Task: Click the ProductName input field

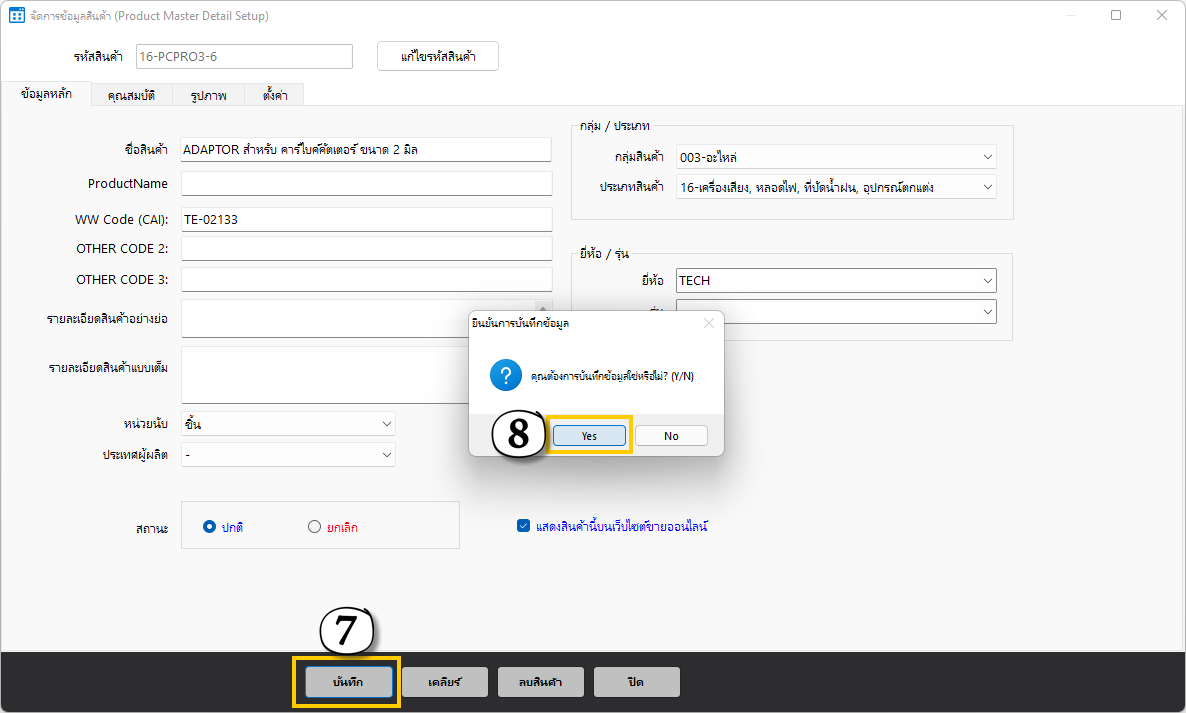Action: [366, 184]
